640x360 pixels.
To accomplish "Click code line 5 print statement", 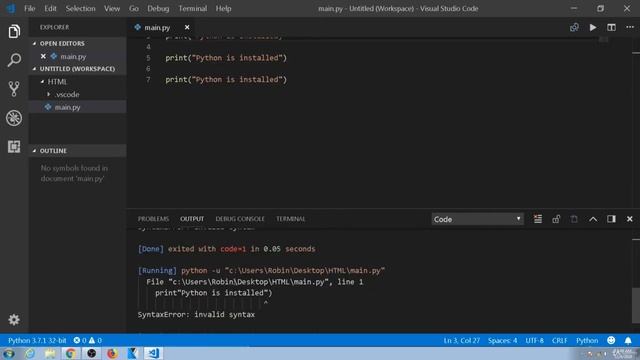I will [x=226, y=58].
